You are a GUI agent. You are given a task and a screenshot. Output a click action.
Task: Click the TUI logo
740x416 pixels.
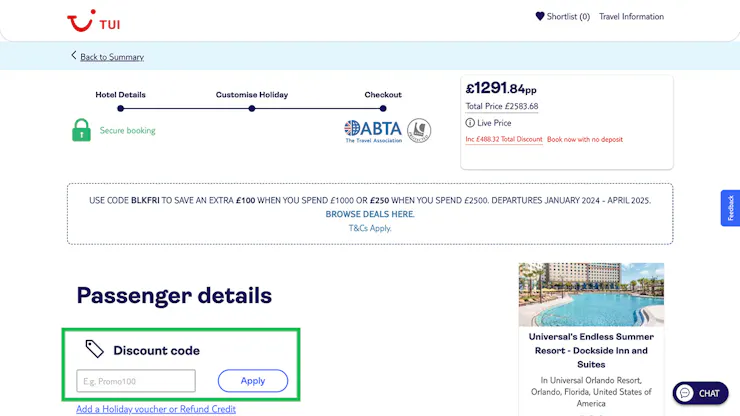click(93, 21)
